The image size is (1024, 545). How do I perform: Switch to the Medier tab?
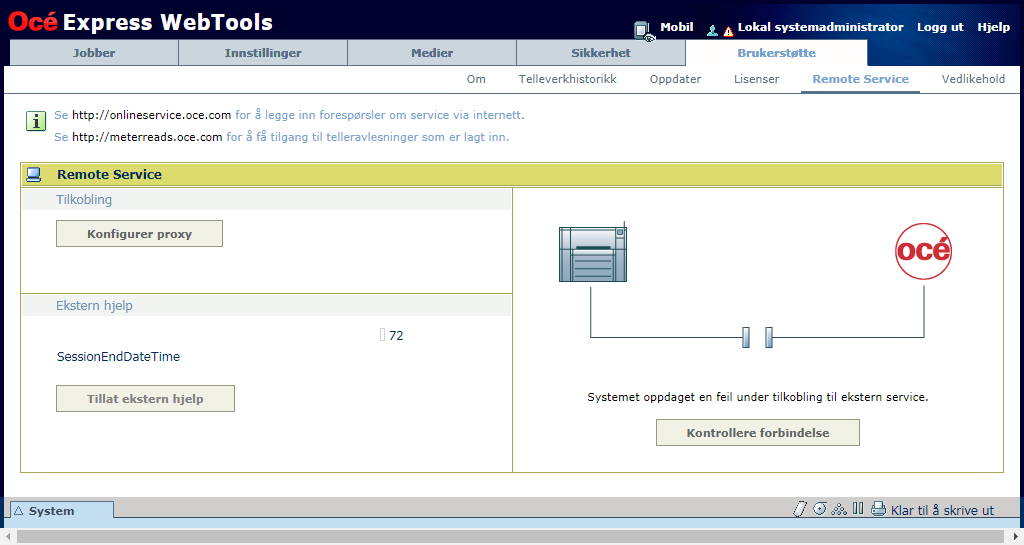point(432,53)
